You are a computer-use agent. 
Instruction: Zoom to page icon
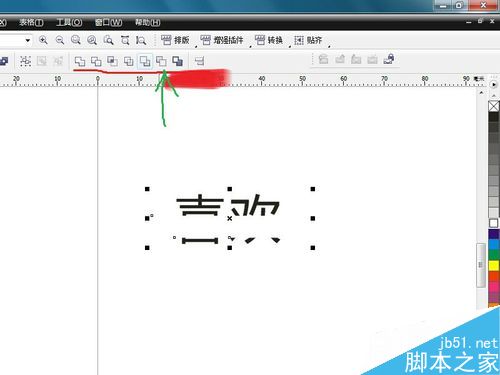(108, 40)
